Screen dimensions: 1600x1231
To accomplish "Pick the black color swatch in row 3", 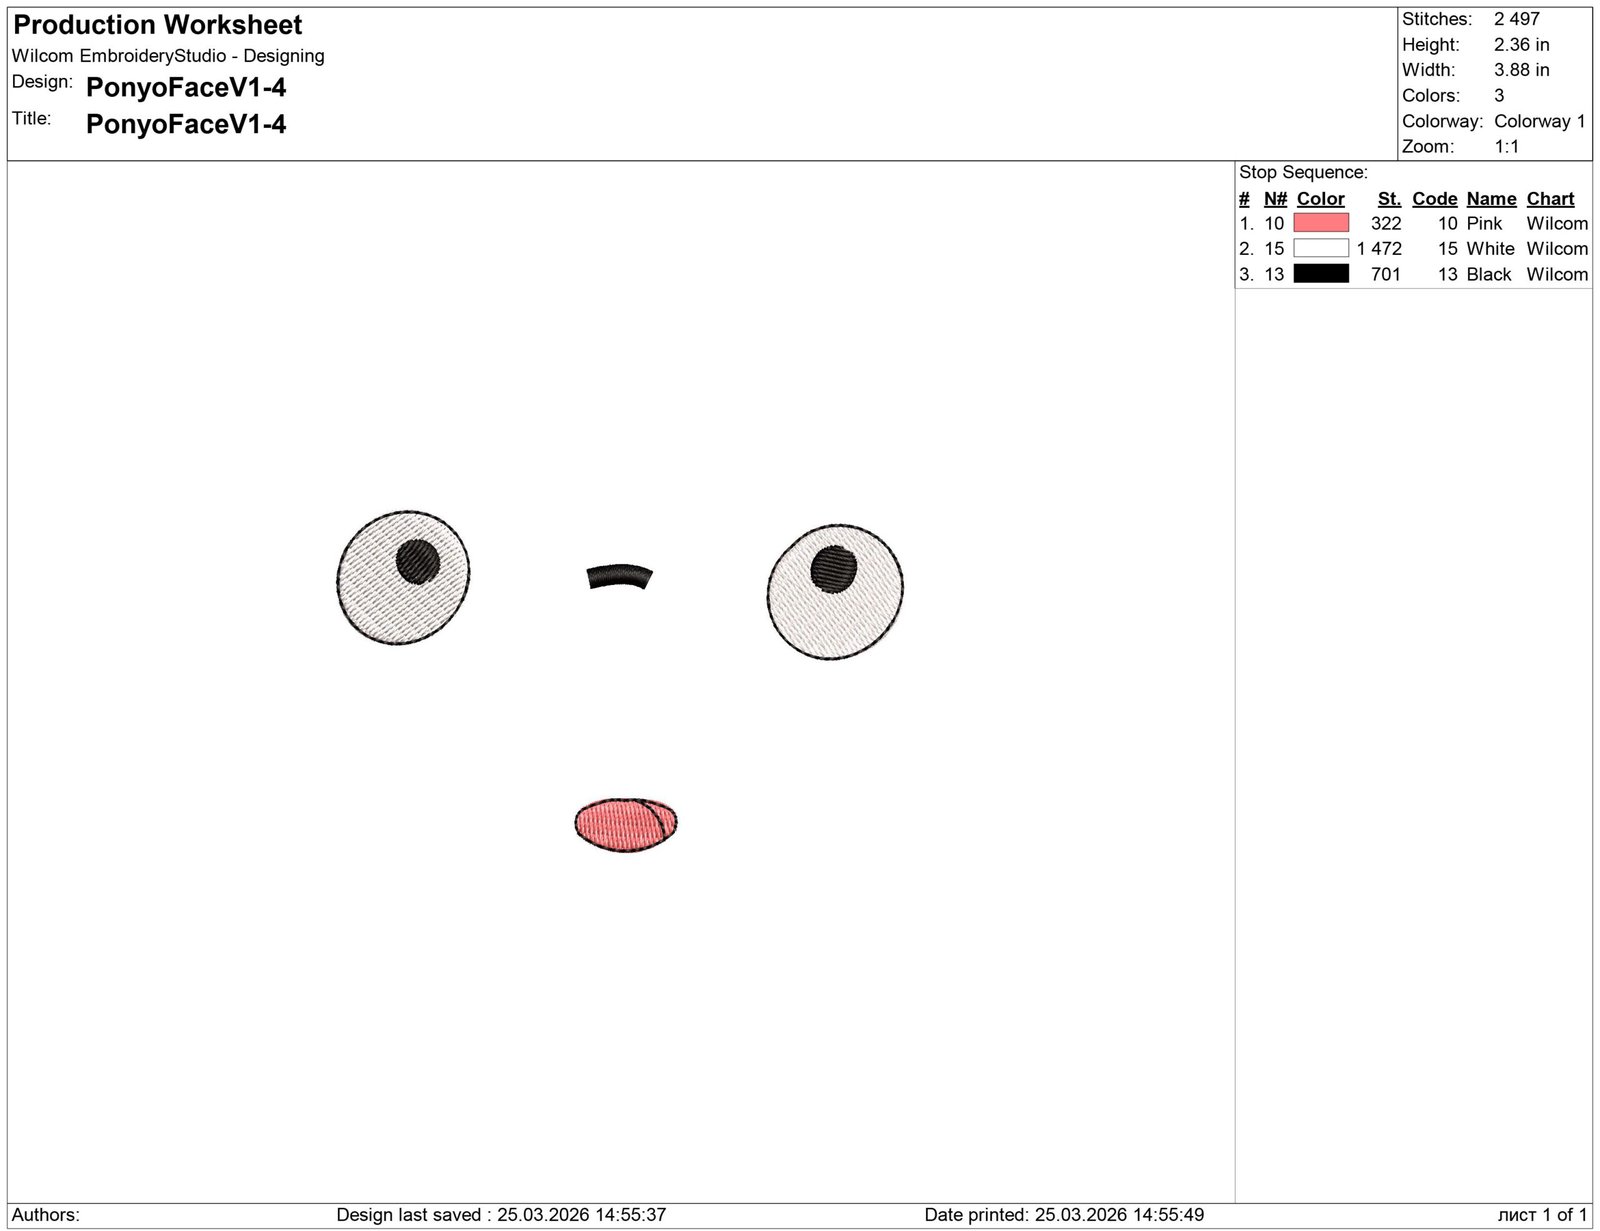I will [1320, 274].
